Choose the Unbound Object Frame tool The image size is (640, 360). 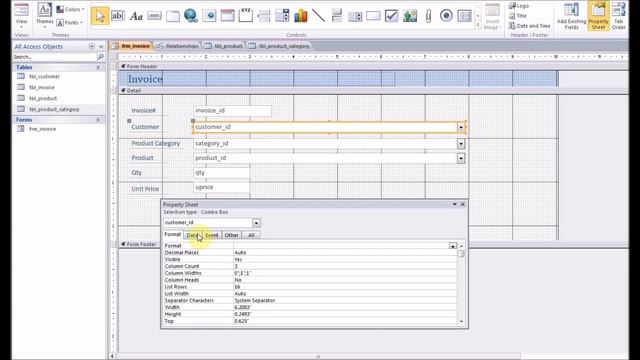[x=410, y=16]
